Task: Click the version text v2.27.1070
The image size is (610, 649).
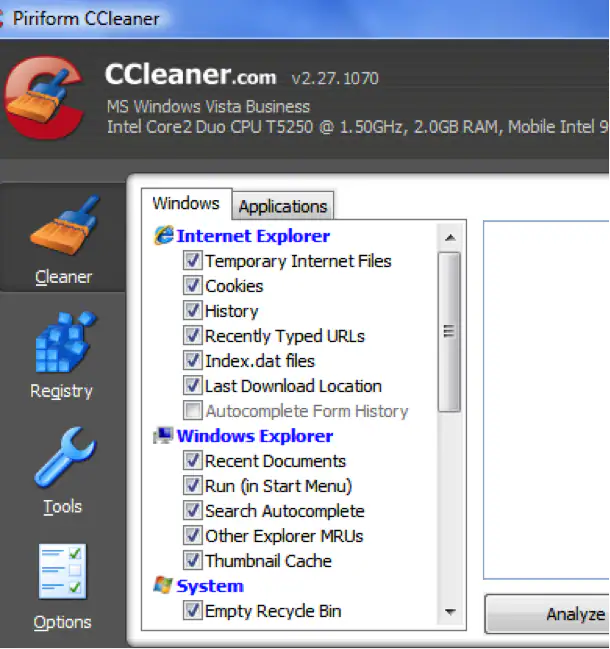Action: click(x=335, y=78)
